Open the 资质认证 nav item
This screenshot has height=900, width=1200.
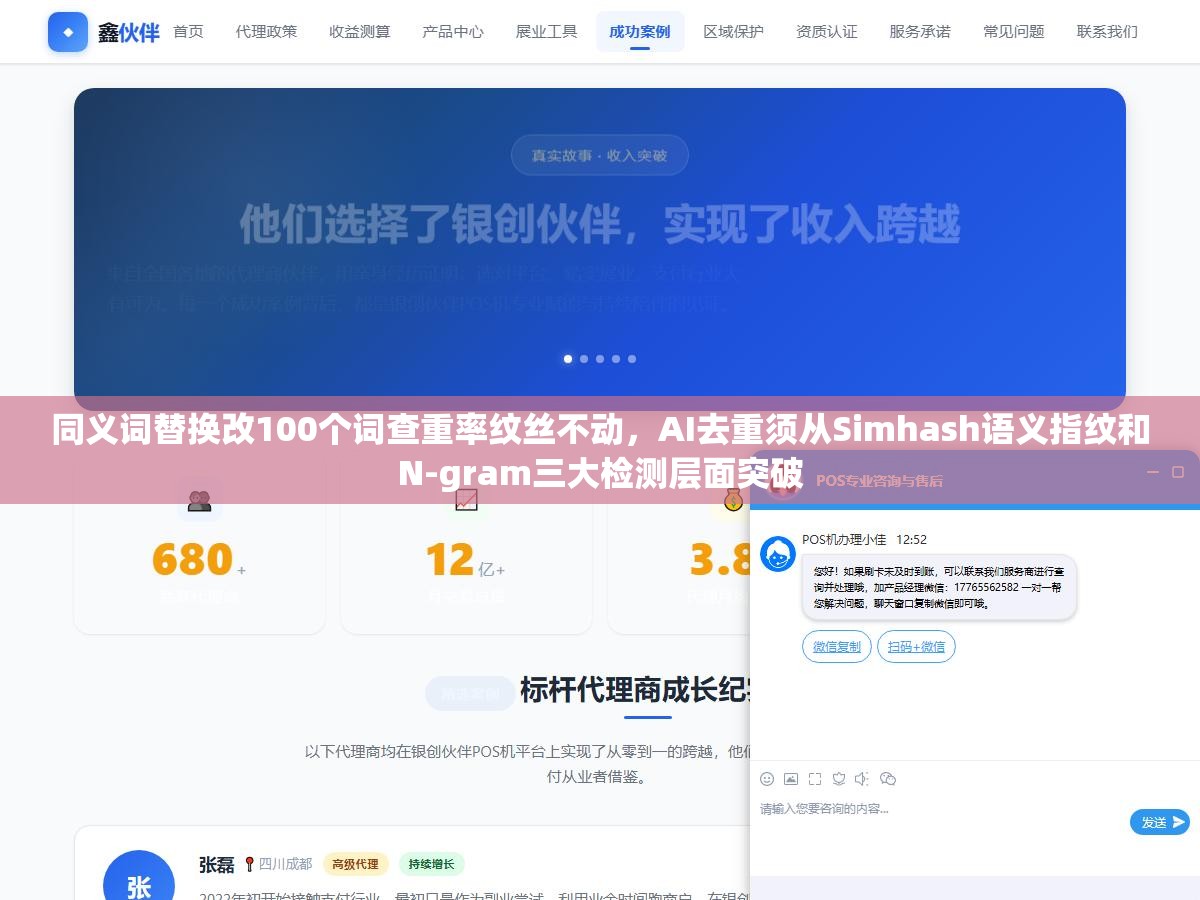click(x=827, y=32)
